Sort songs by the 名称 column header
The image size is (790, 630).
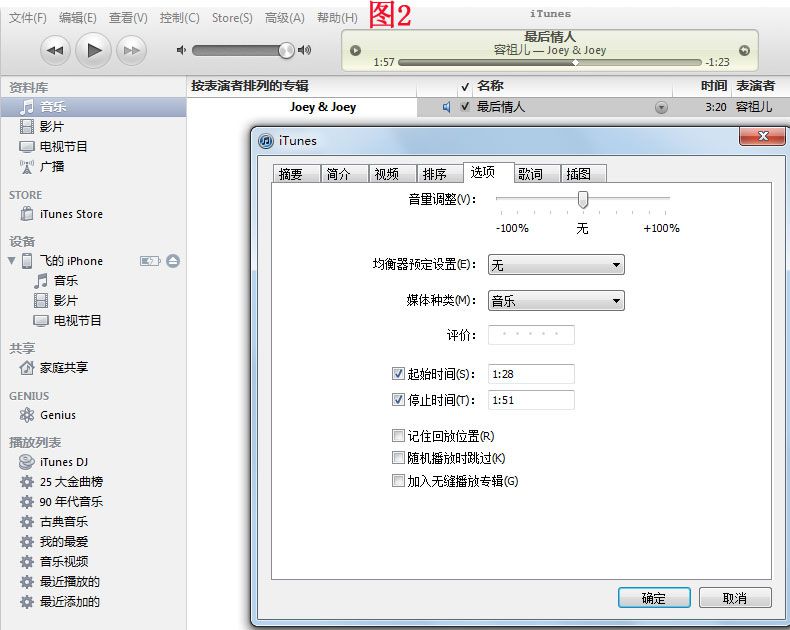tap(572, 86)
